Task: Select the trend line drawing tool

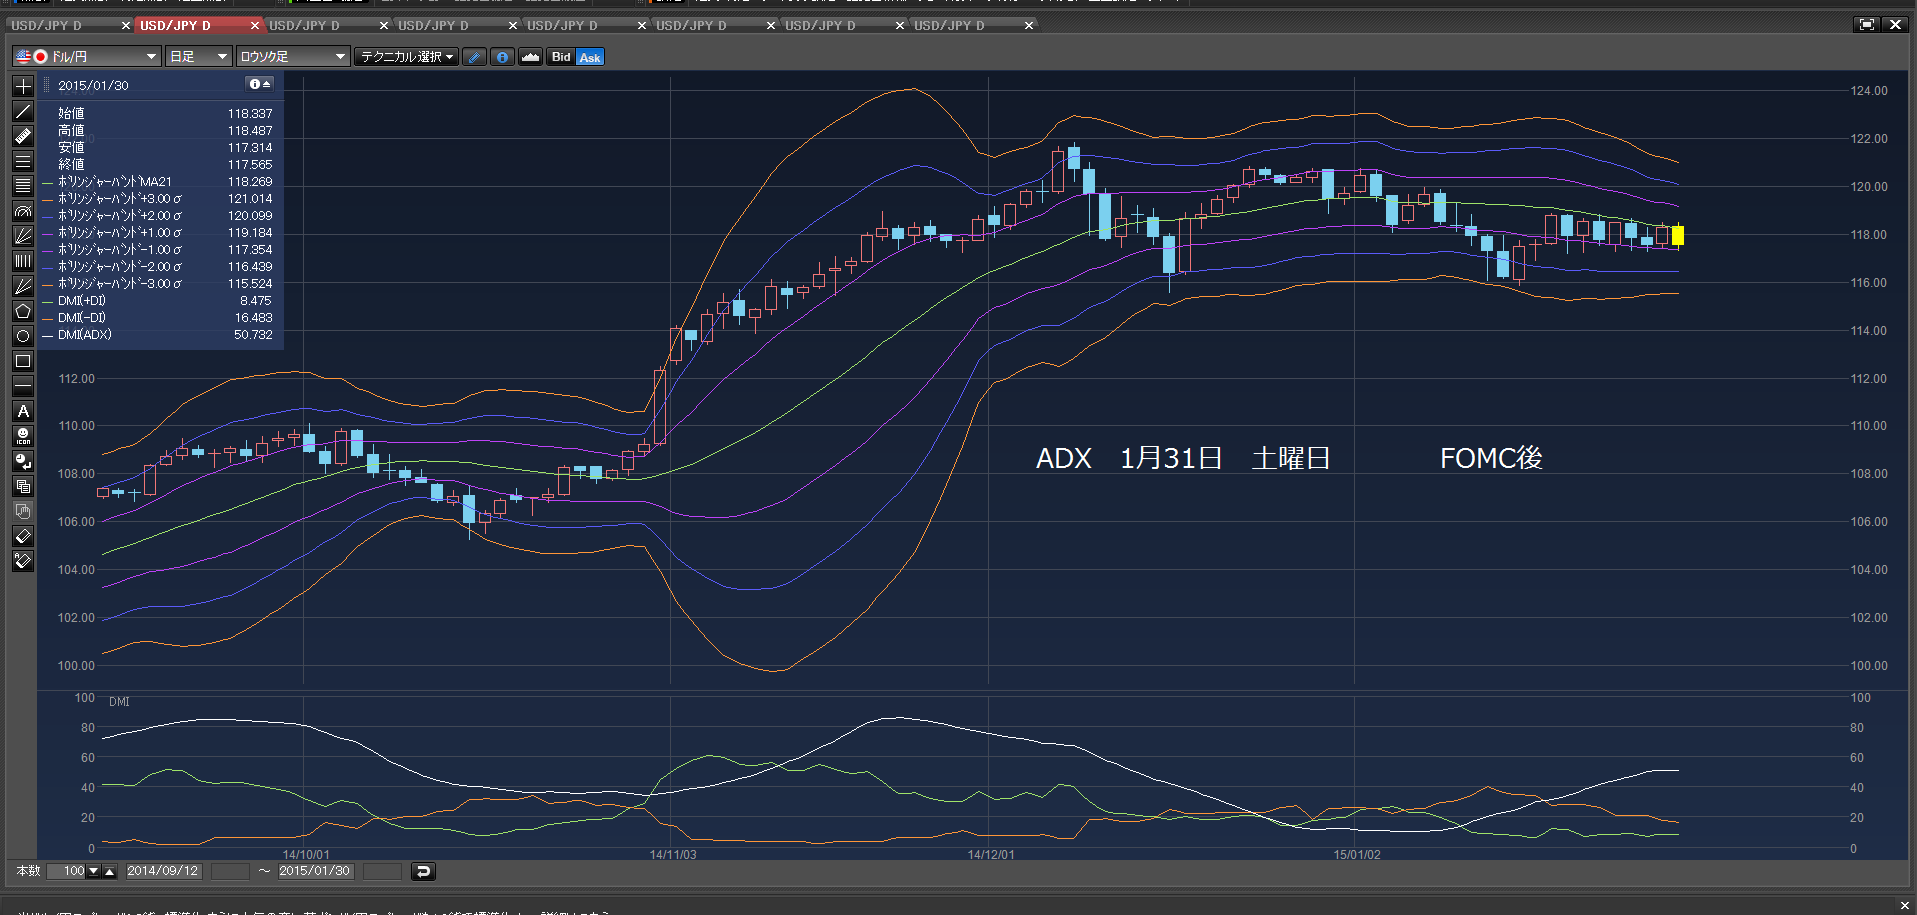Action: pyautogui.click(x=23, y=111)
